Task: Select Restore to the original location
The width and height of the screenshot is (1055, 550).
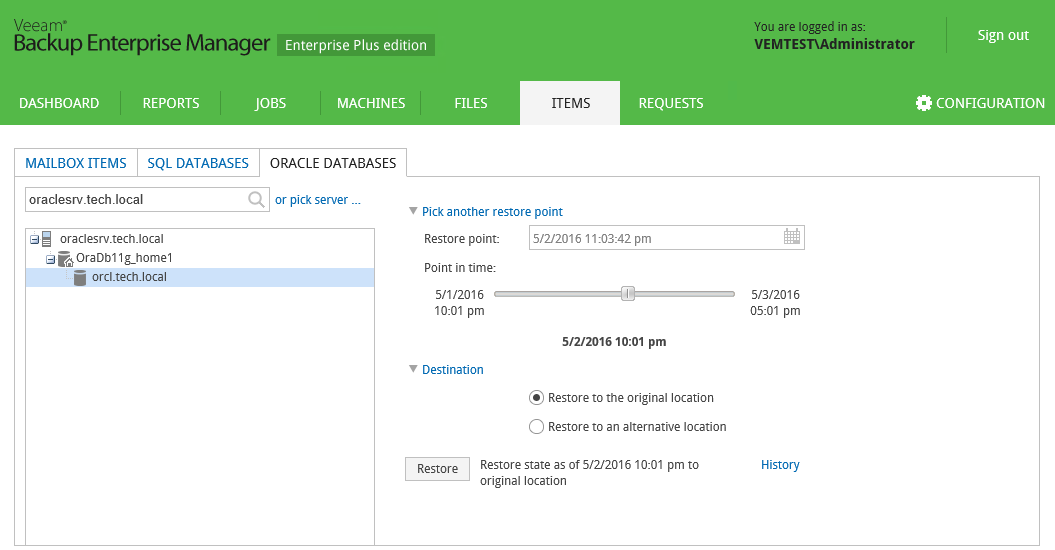Action: [536, 398]
